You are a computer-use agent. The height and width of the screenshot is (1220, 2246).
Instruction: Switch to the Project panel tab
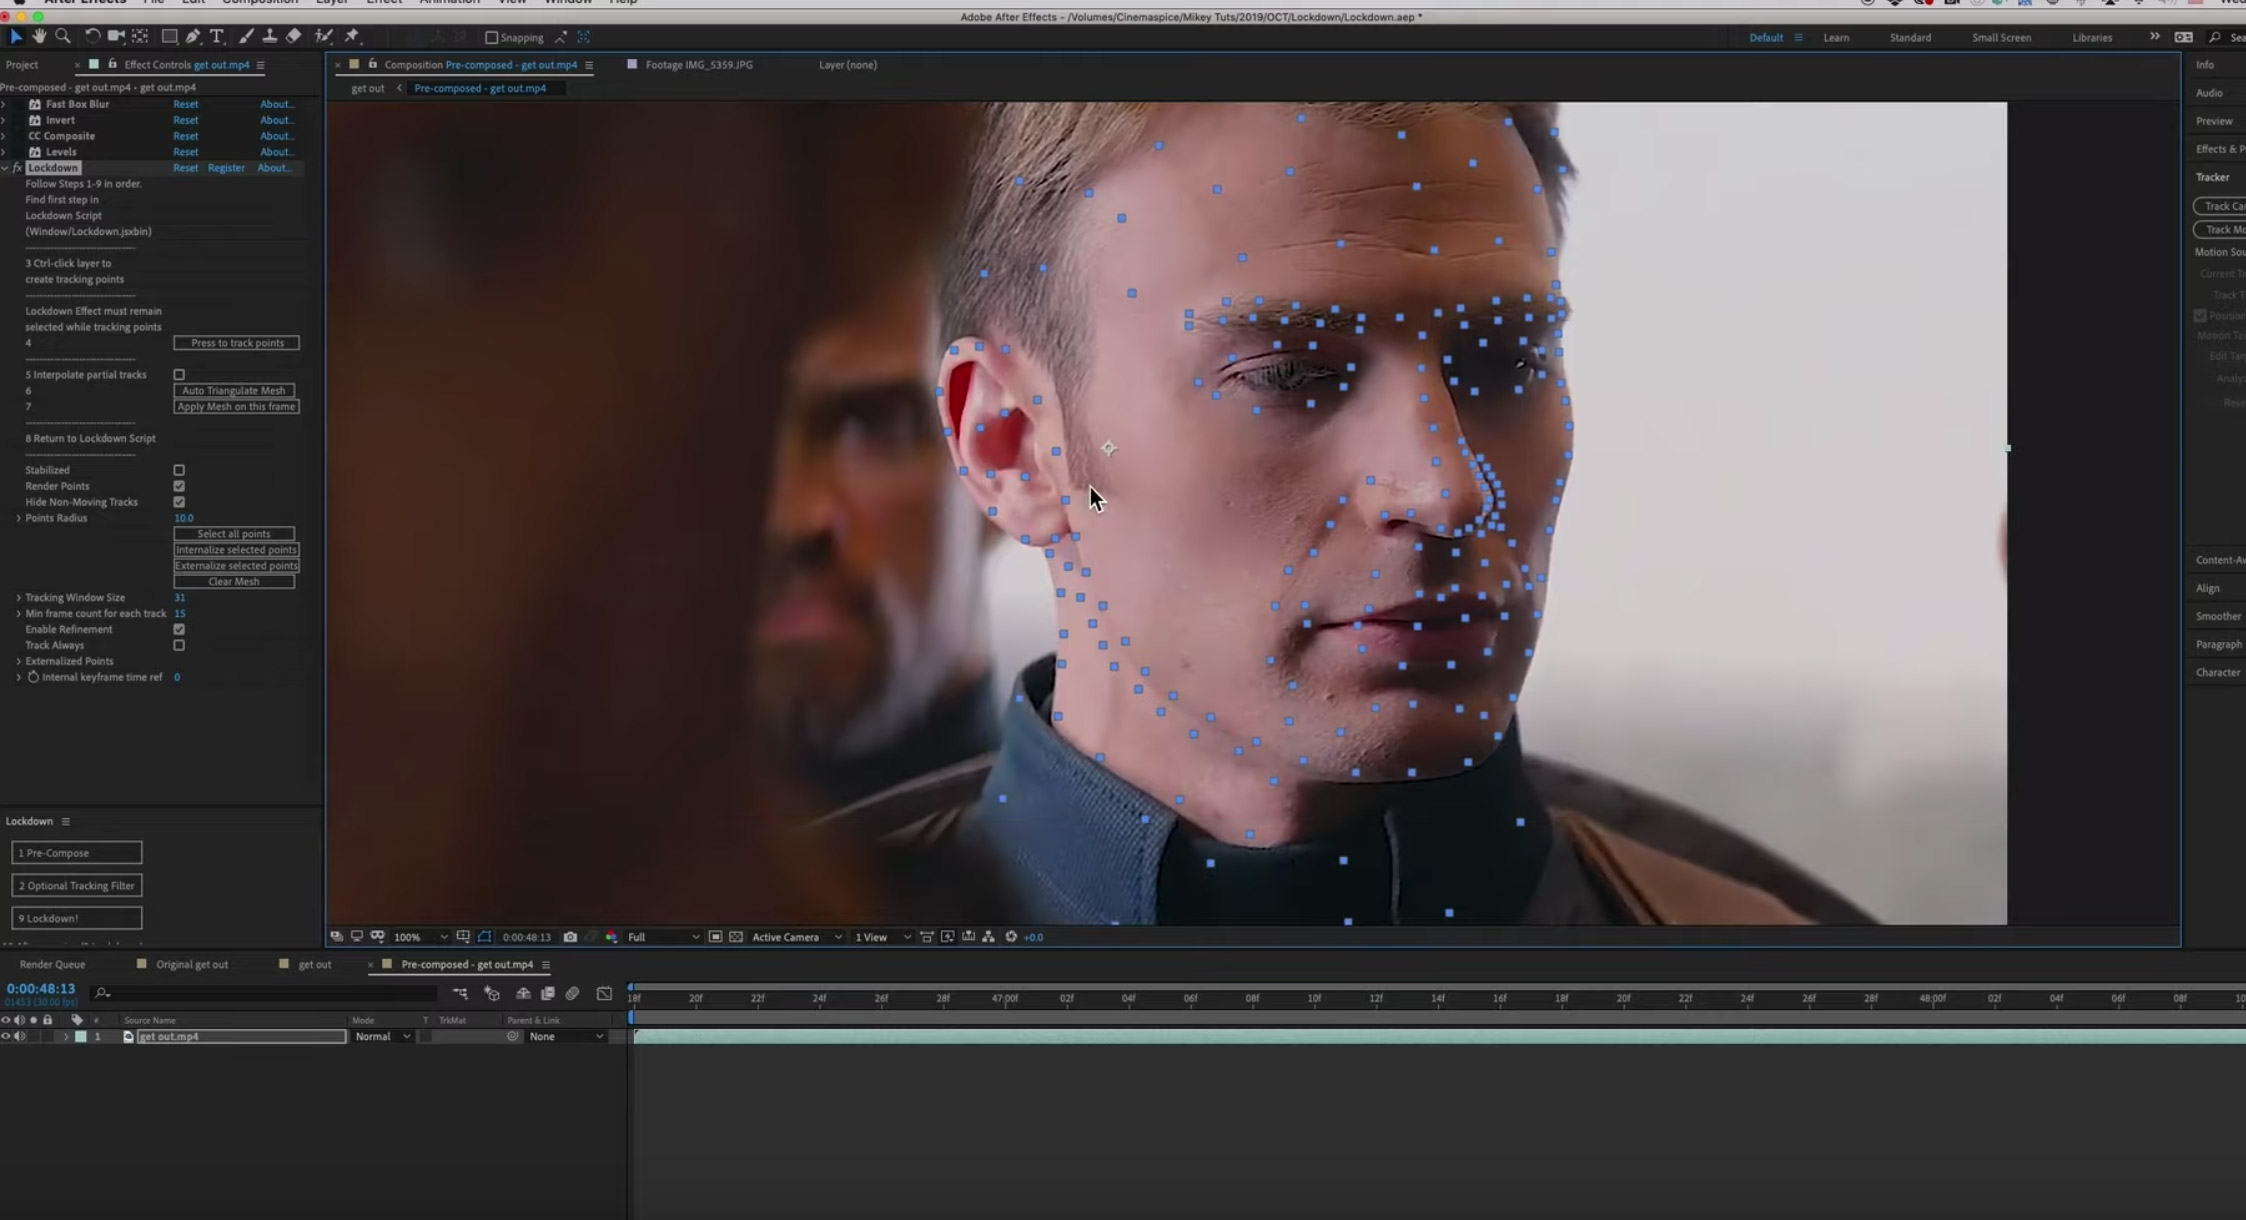[22, 65]
